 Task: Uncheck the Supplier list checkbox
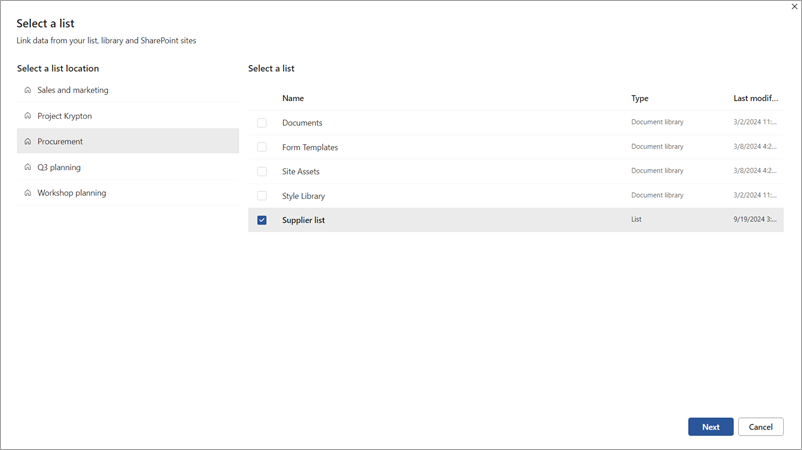(x=262, y=220)
